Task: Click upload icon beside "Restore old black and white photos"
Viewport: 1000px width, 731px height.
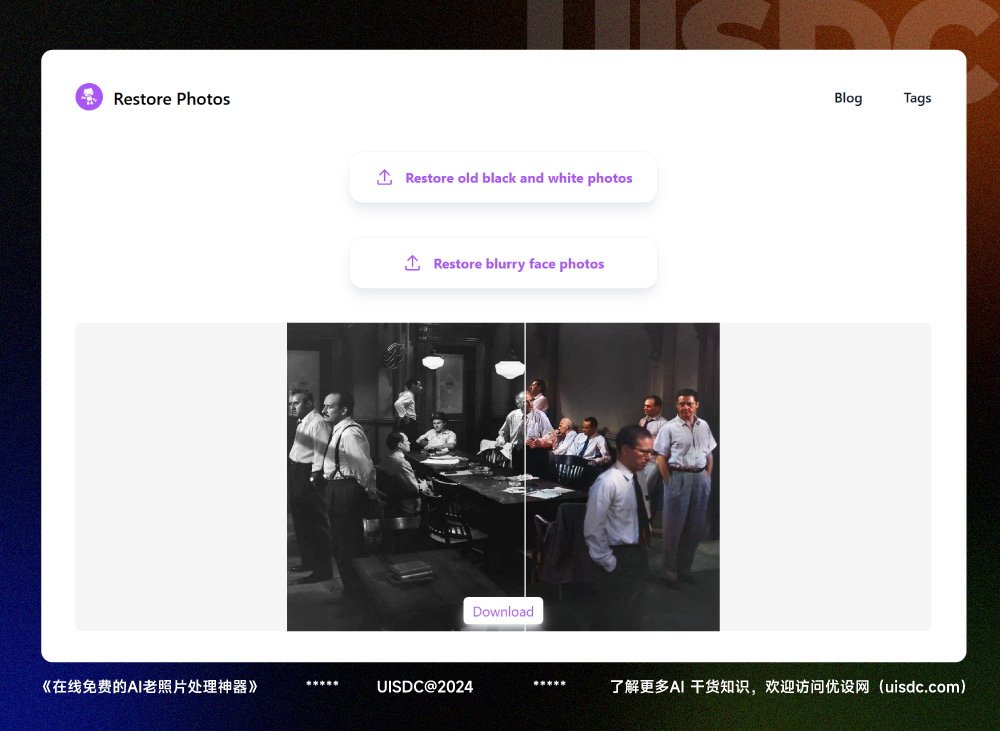Action: [384, 178]
